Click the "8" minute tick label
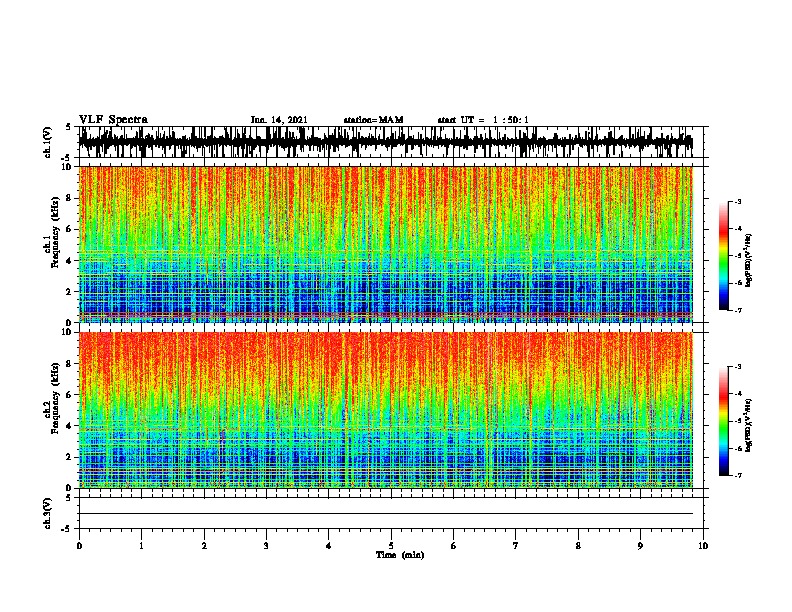 pyautogui.click(x=578, y=546)
